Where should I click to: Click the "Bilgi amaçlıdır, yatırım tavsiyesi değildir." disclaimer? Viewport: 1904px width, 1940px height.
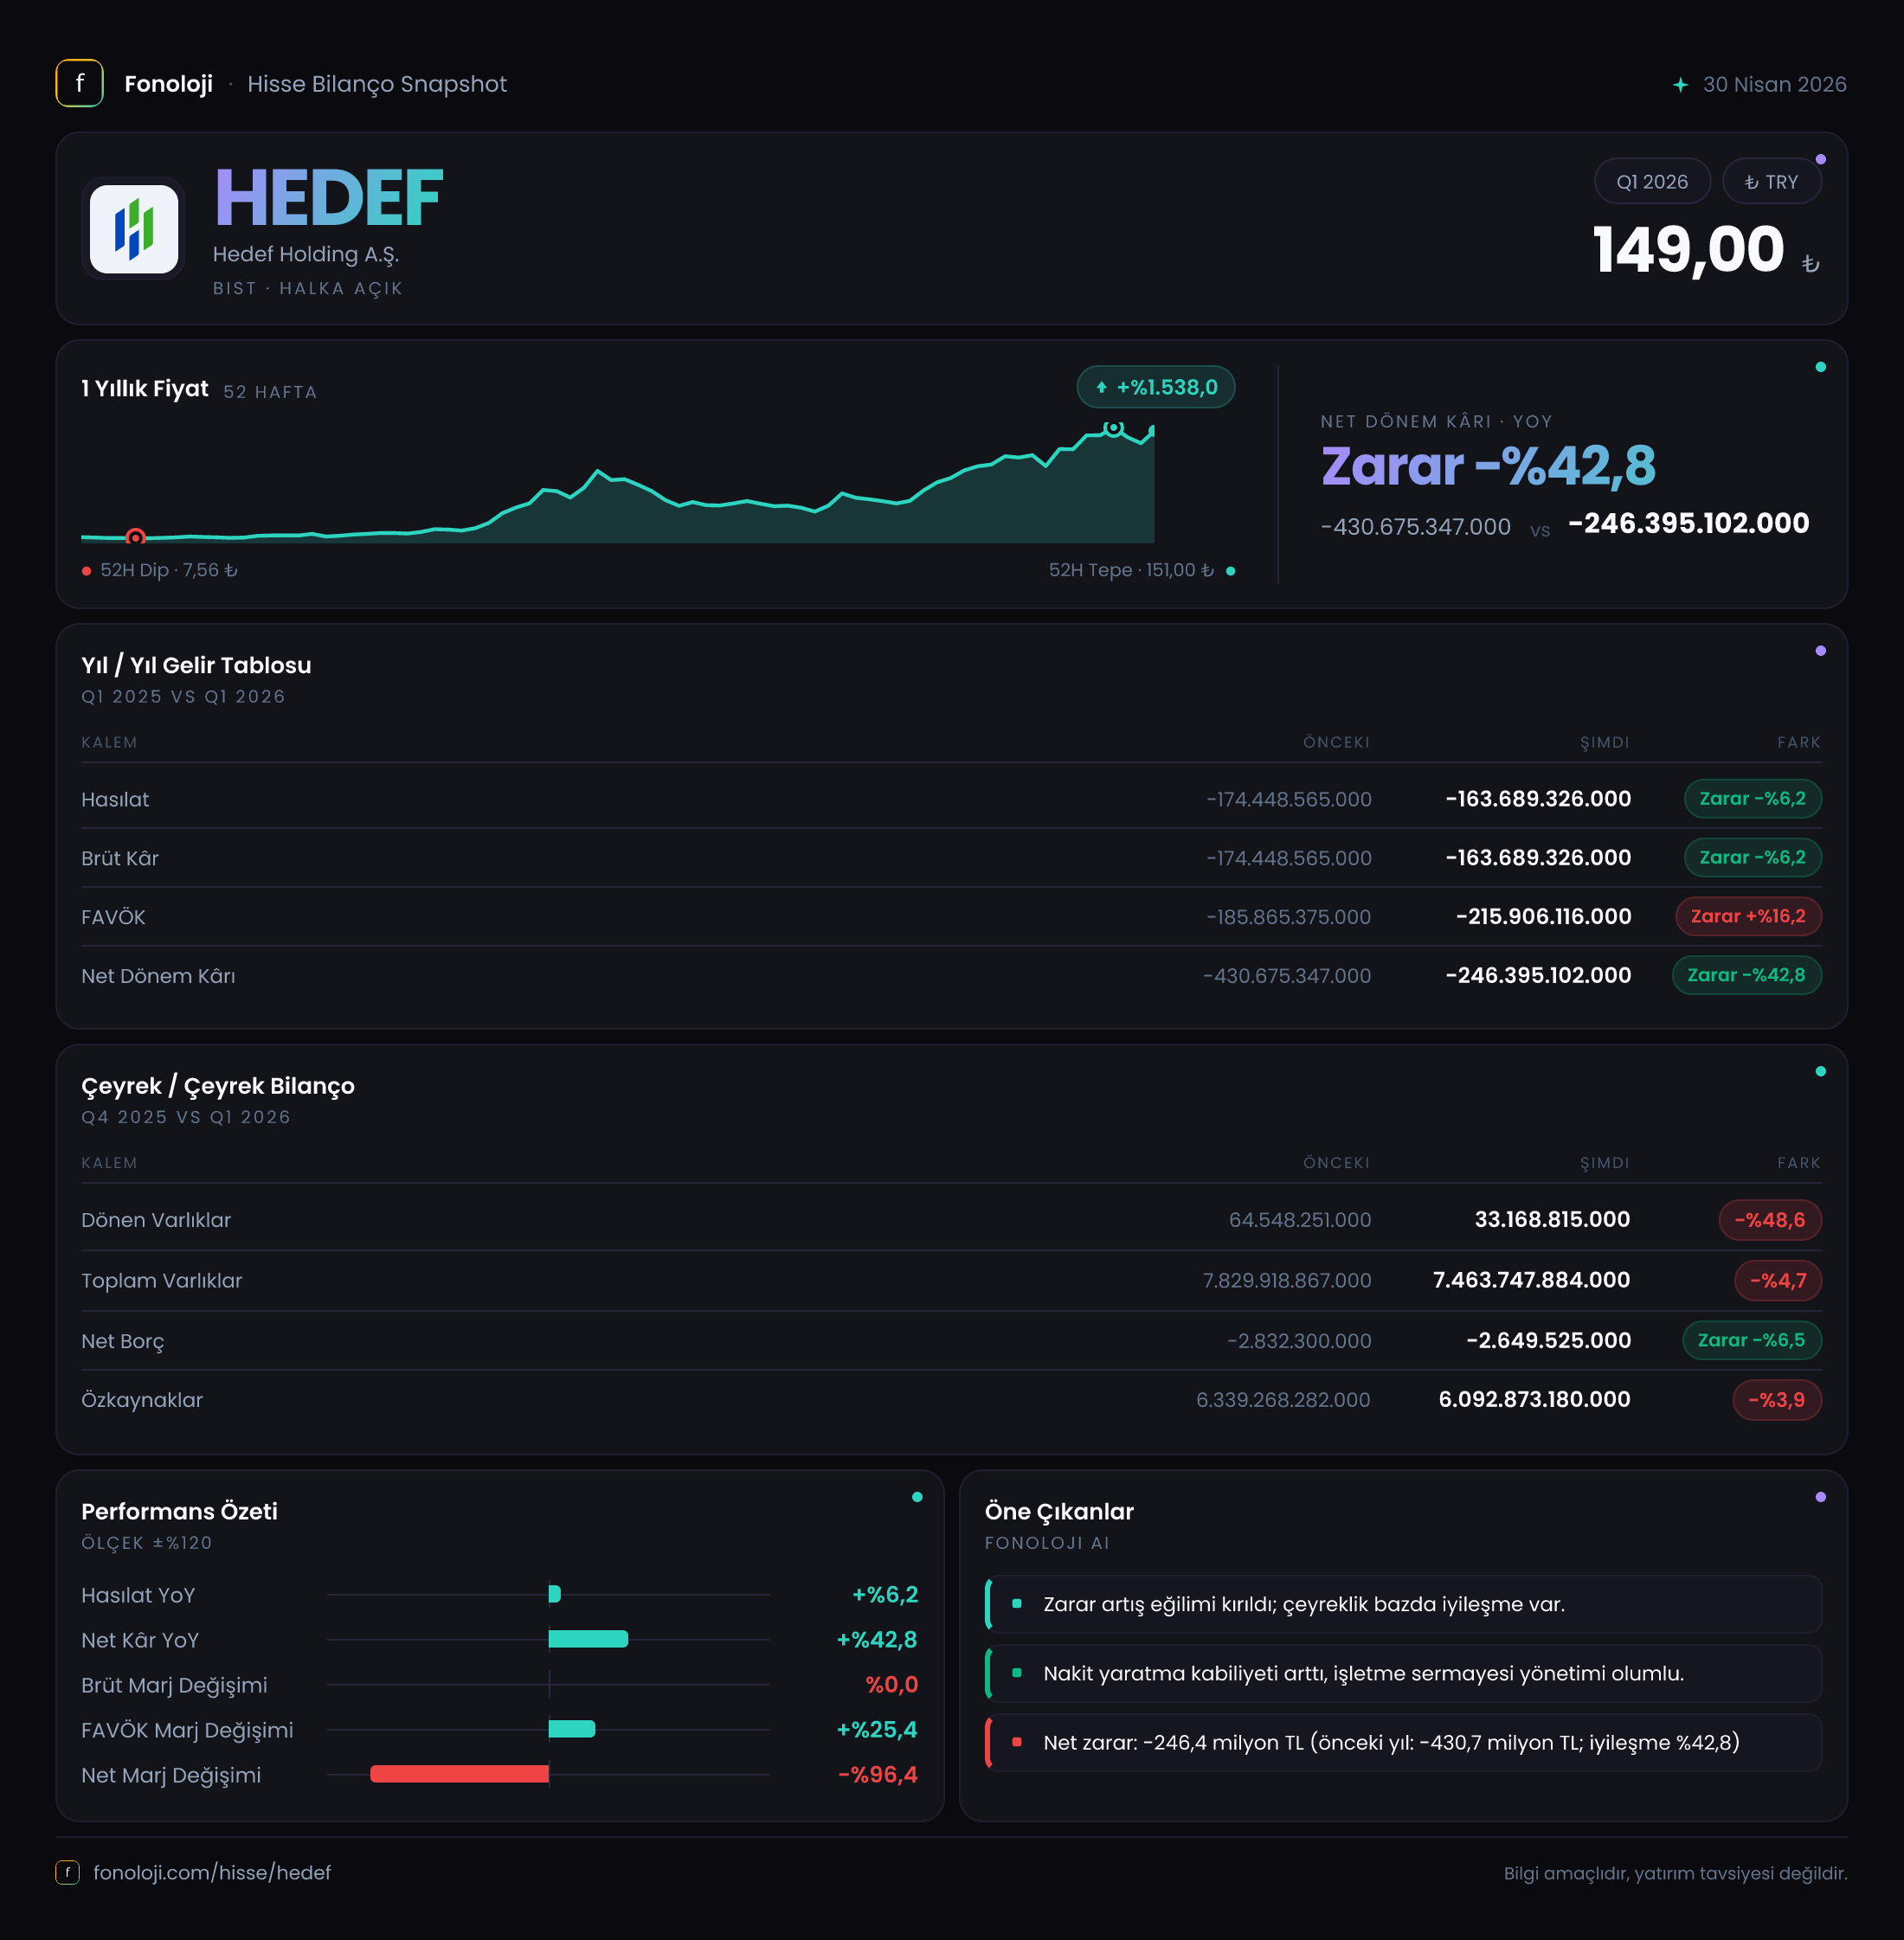[x=1675, y=1873]
